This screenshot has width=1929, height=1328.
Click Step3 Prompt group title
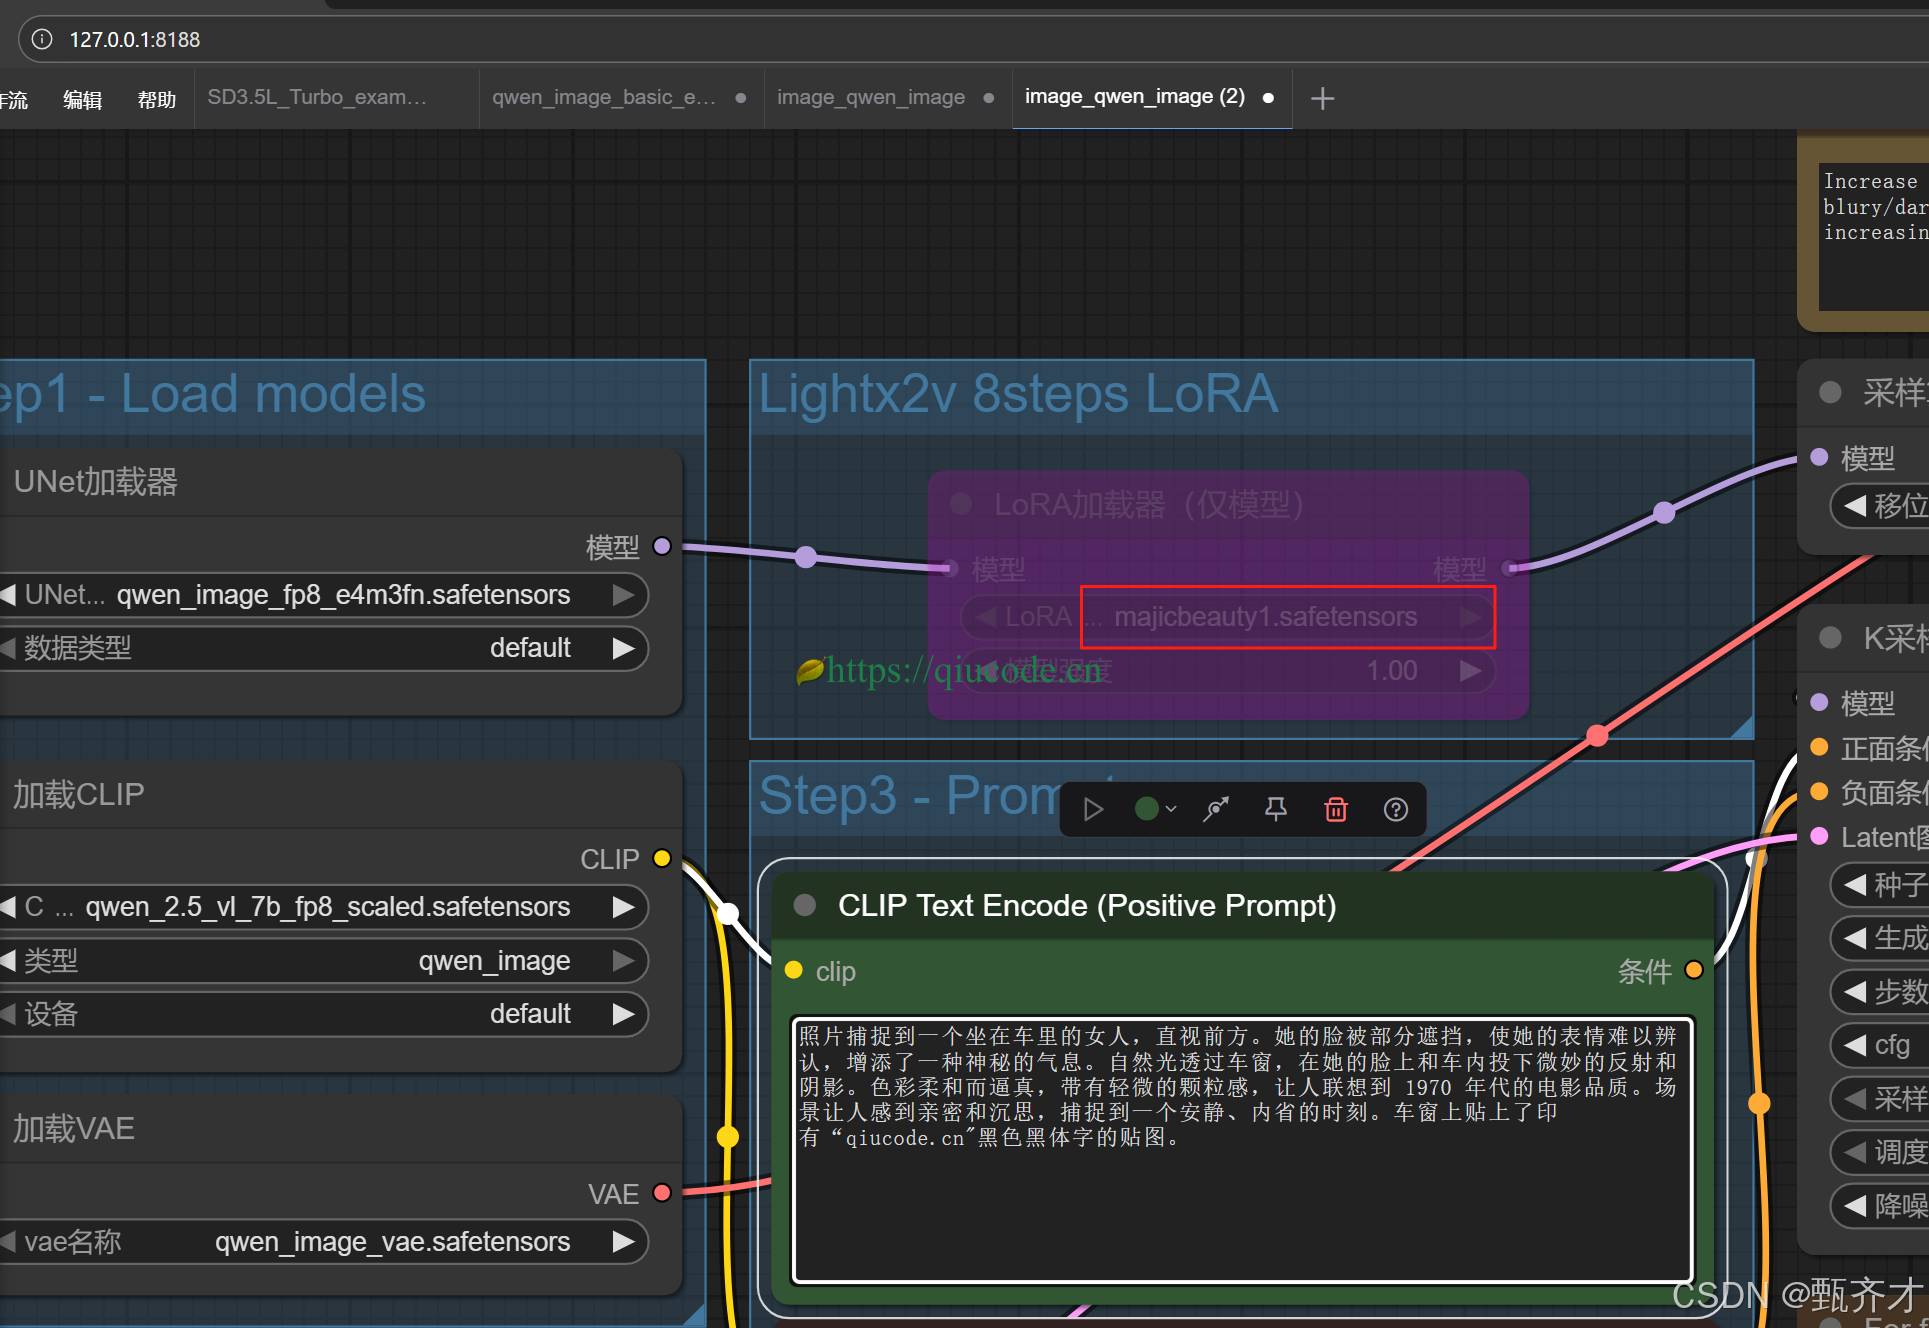pos(909,796)
